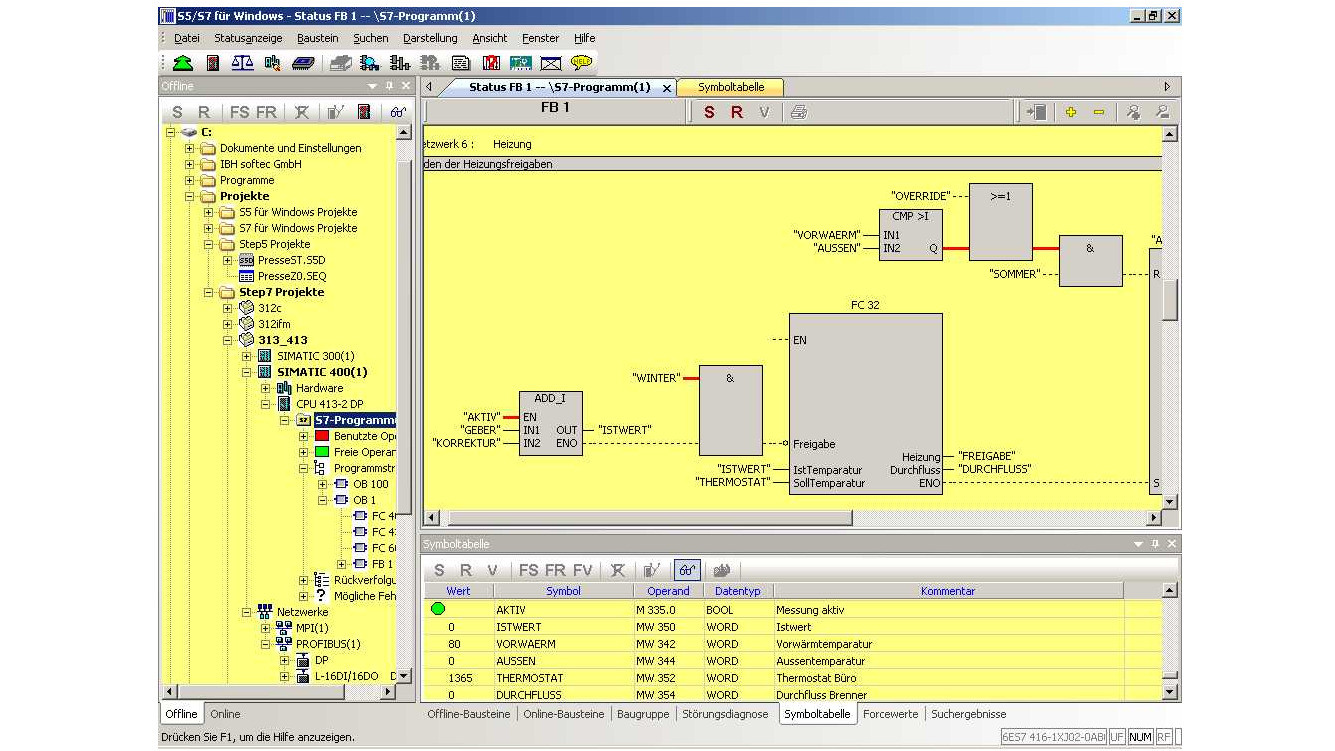The image size is (1335, 751).
Task: Click the memory chip toolbar icon
Action: [305, 61]
